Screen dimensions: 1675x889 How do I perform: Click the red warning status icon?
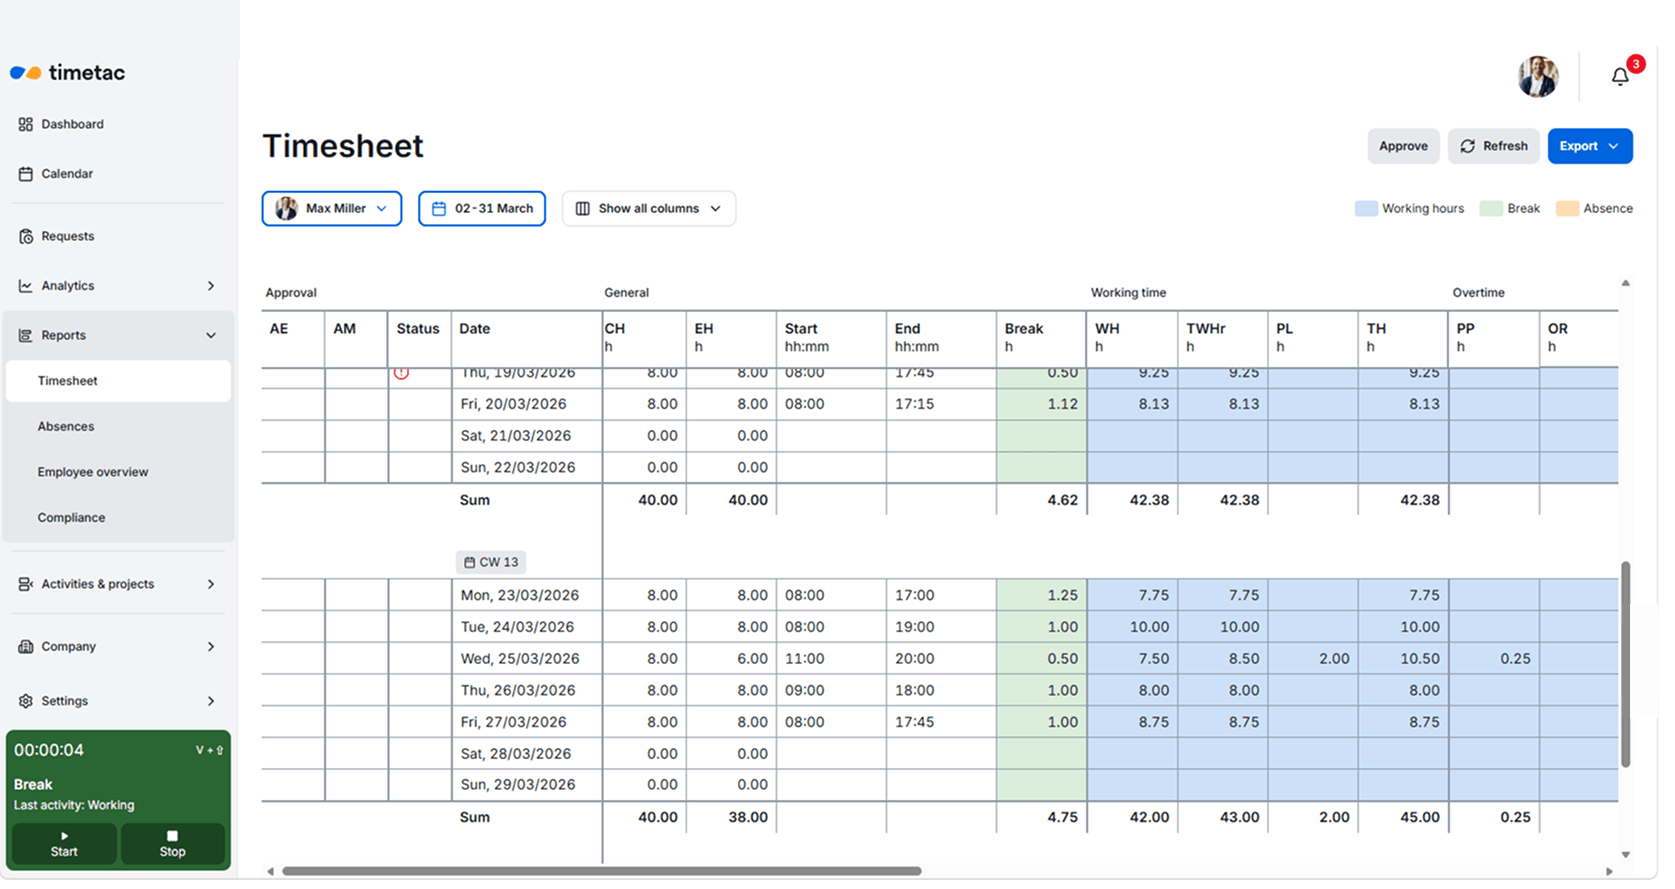point(401,373)
